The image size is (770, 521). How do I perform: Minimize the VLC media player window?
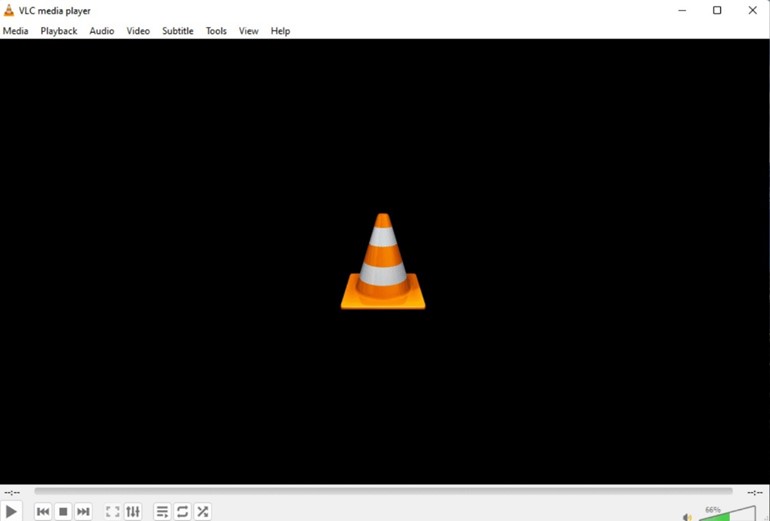[x=682, y=10]
